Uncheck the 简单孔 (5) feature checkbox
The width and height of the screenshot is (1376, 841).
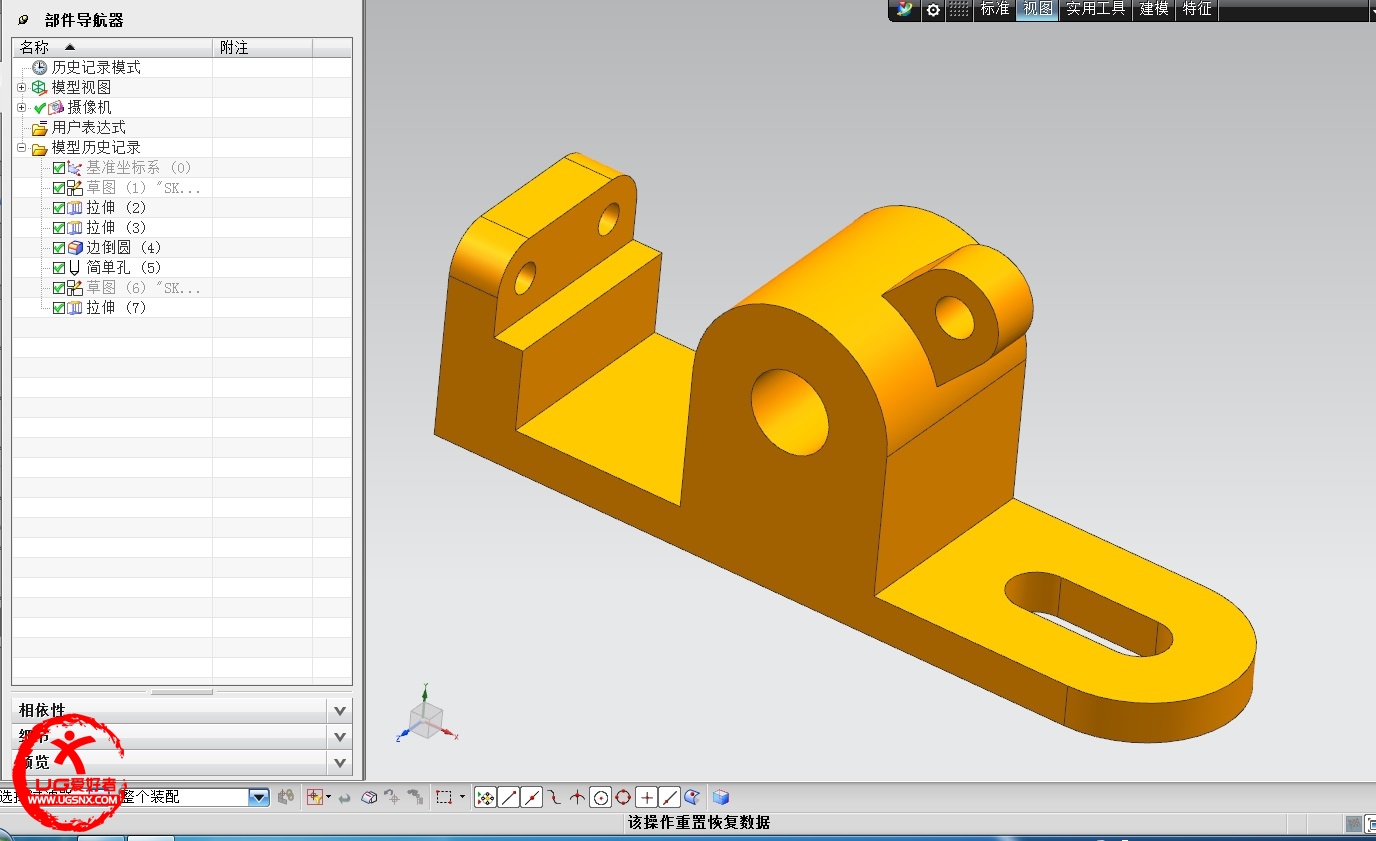[59, 267]
